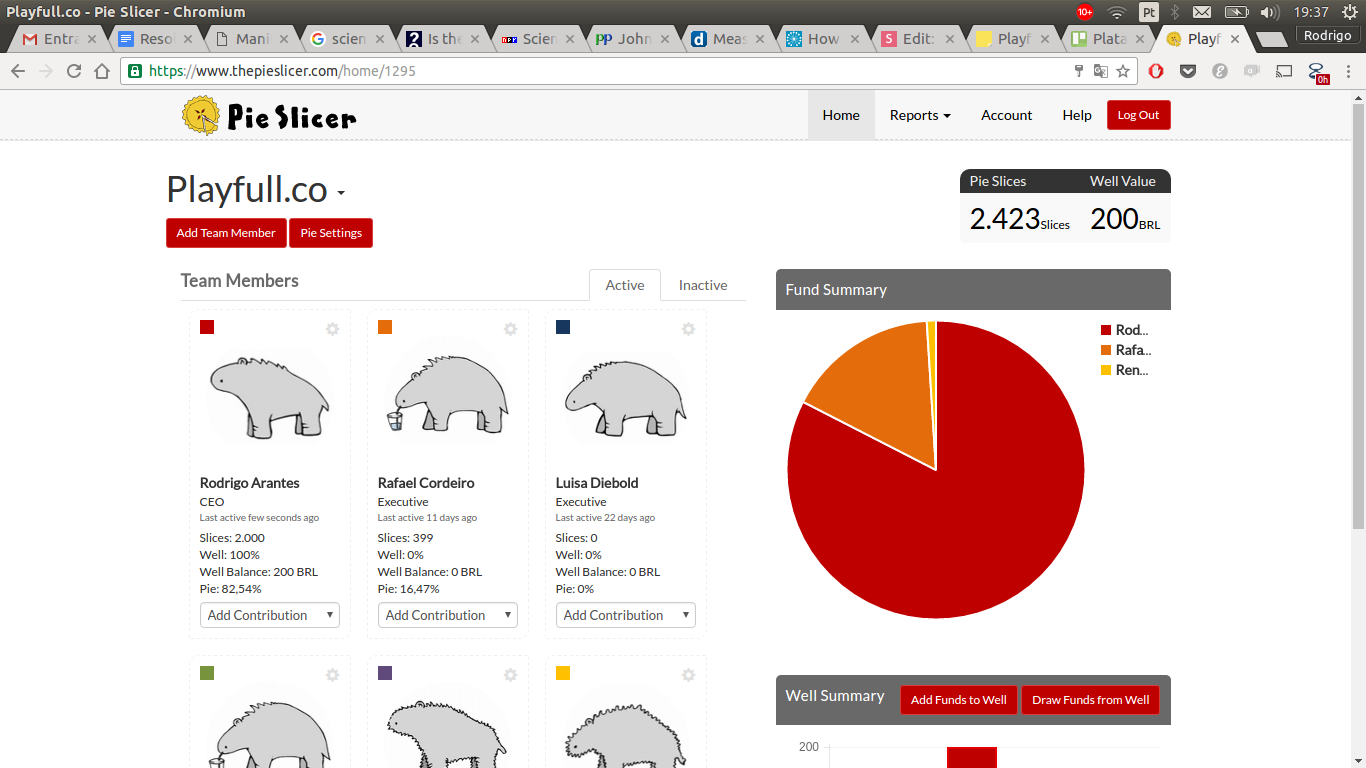Bookmark this page with the star
This screenshot has width=1366, height=768.
[1123, 71]
